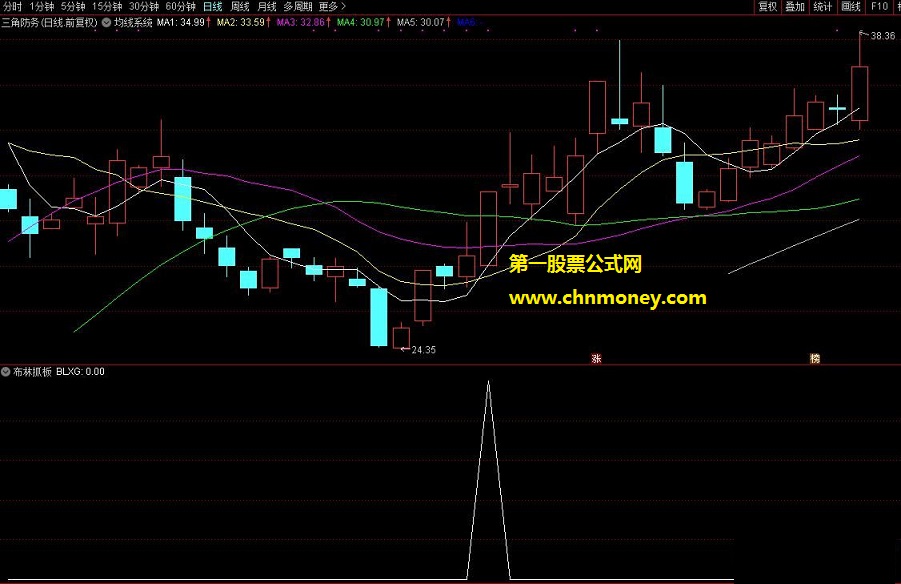Click the 均线系统 indicator label
The width and height of the screenshot is (901, 584).
click(x=133, y=22)
